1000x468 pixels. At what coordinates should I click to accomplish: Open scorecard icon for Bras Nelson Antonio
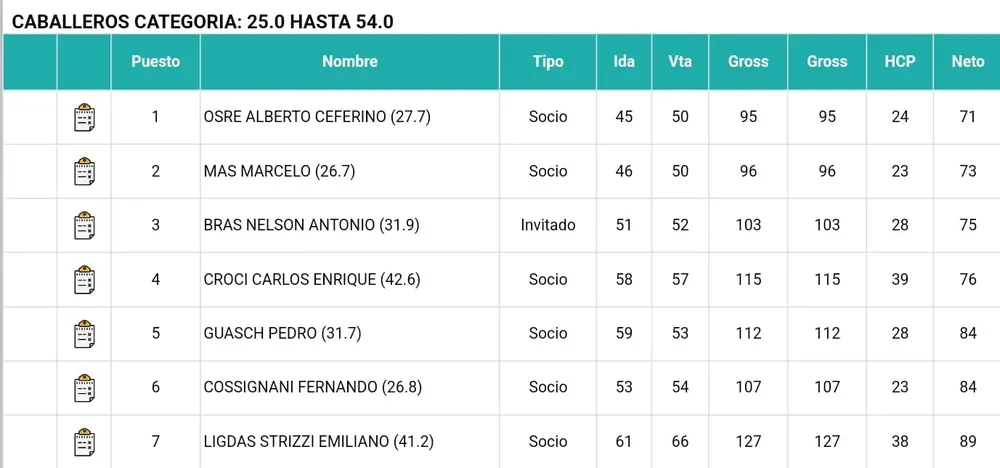(85, 226)
